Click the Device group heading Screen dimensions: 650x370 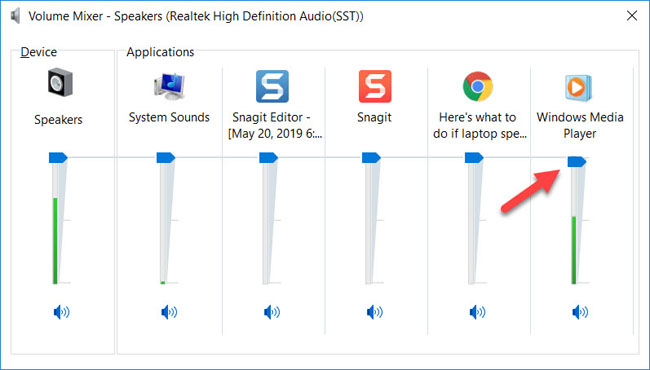(39, 52)
